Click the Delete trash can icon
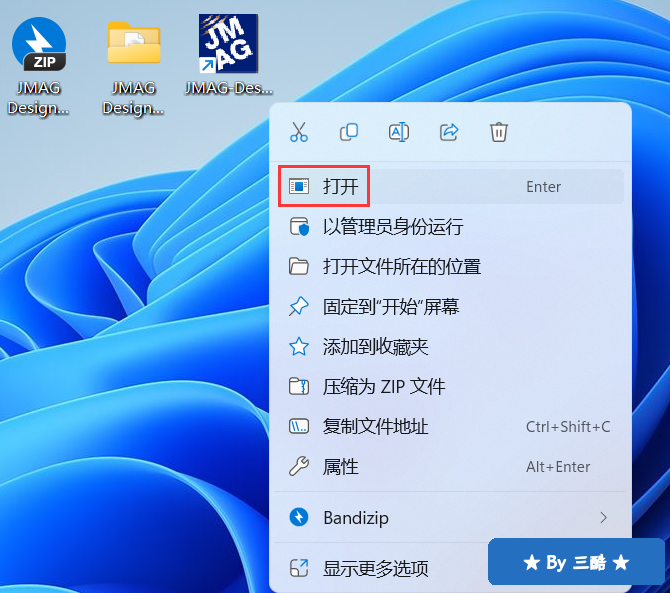The image size is (670, 593). [x=499, y=132]
